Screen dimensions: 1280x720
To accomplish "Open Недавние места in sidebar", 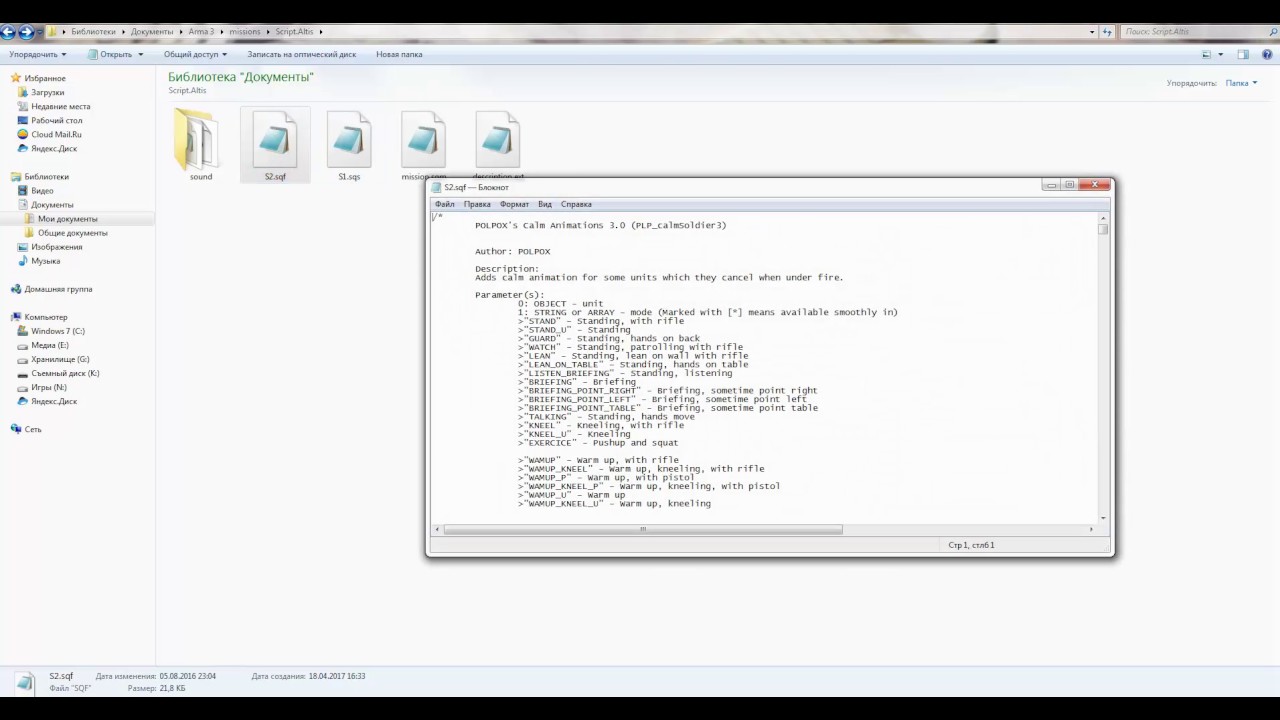I will (60, 106).
